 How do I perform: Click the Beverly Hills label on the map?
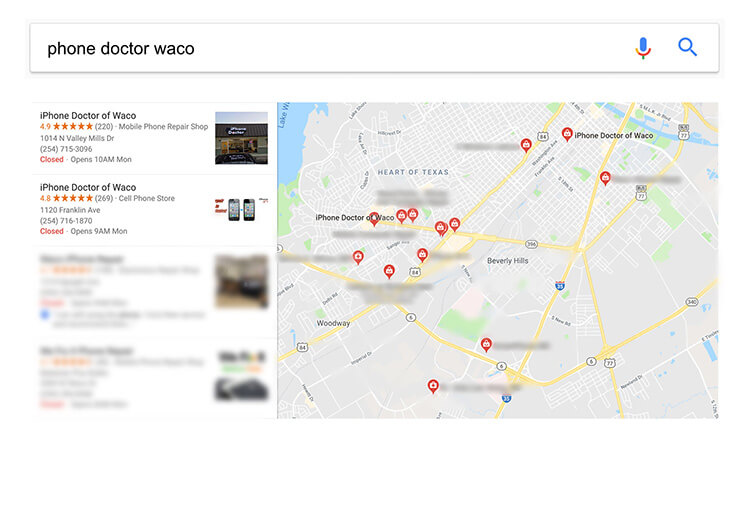[507, 261]
